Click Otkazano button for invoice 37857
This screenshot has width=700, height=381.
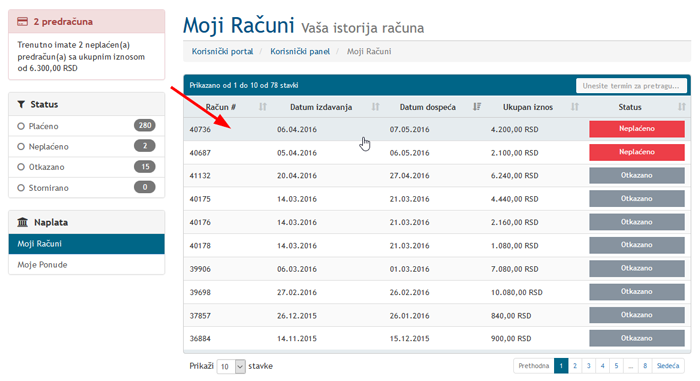point(637,315)
